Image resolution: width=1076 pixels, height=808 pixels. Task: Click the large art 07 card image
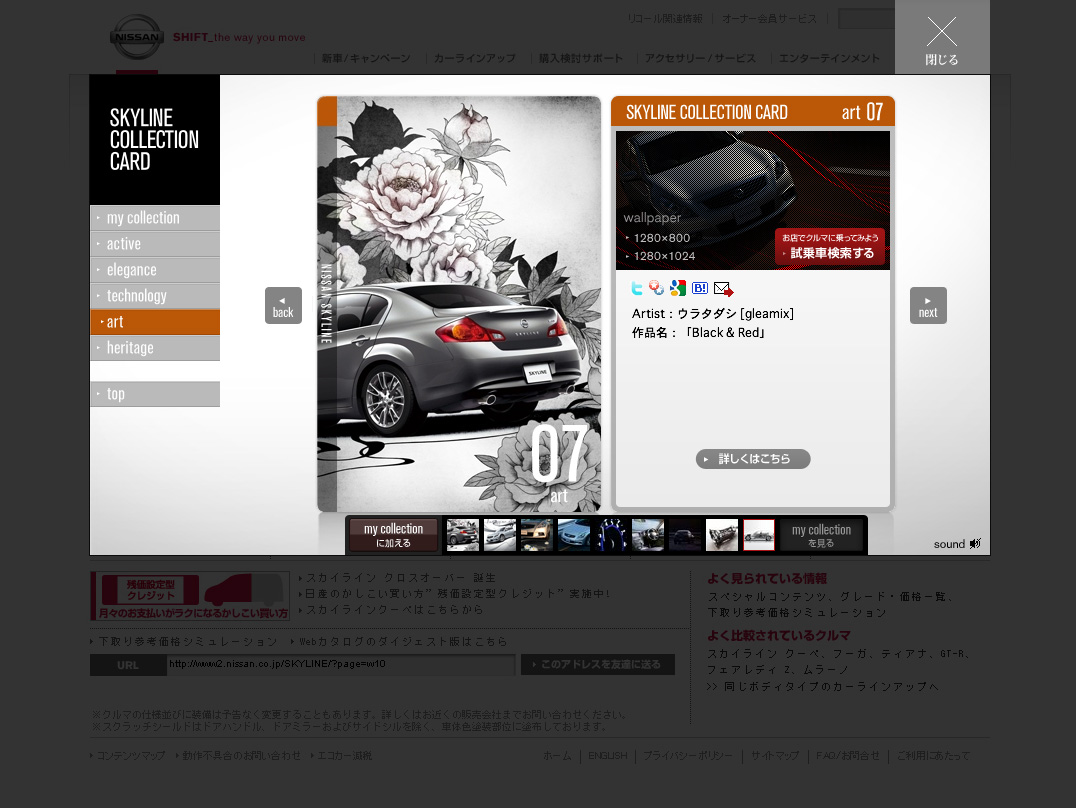459,304
